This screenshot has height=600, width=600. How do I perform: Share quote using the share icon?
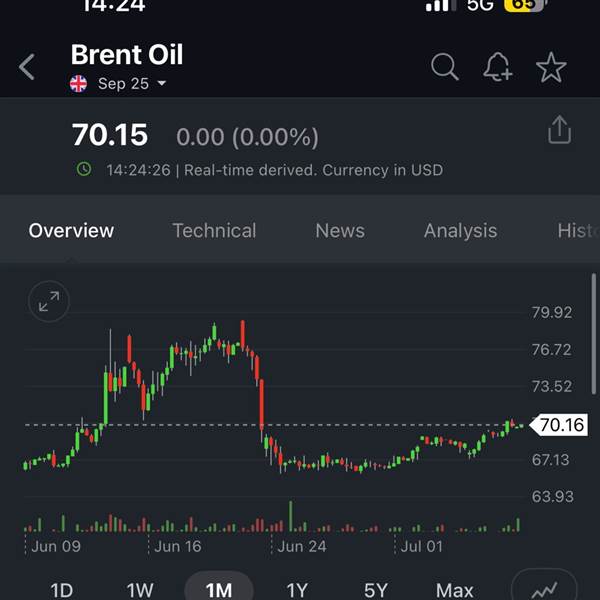click(559, 130)
